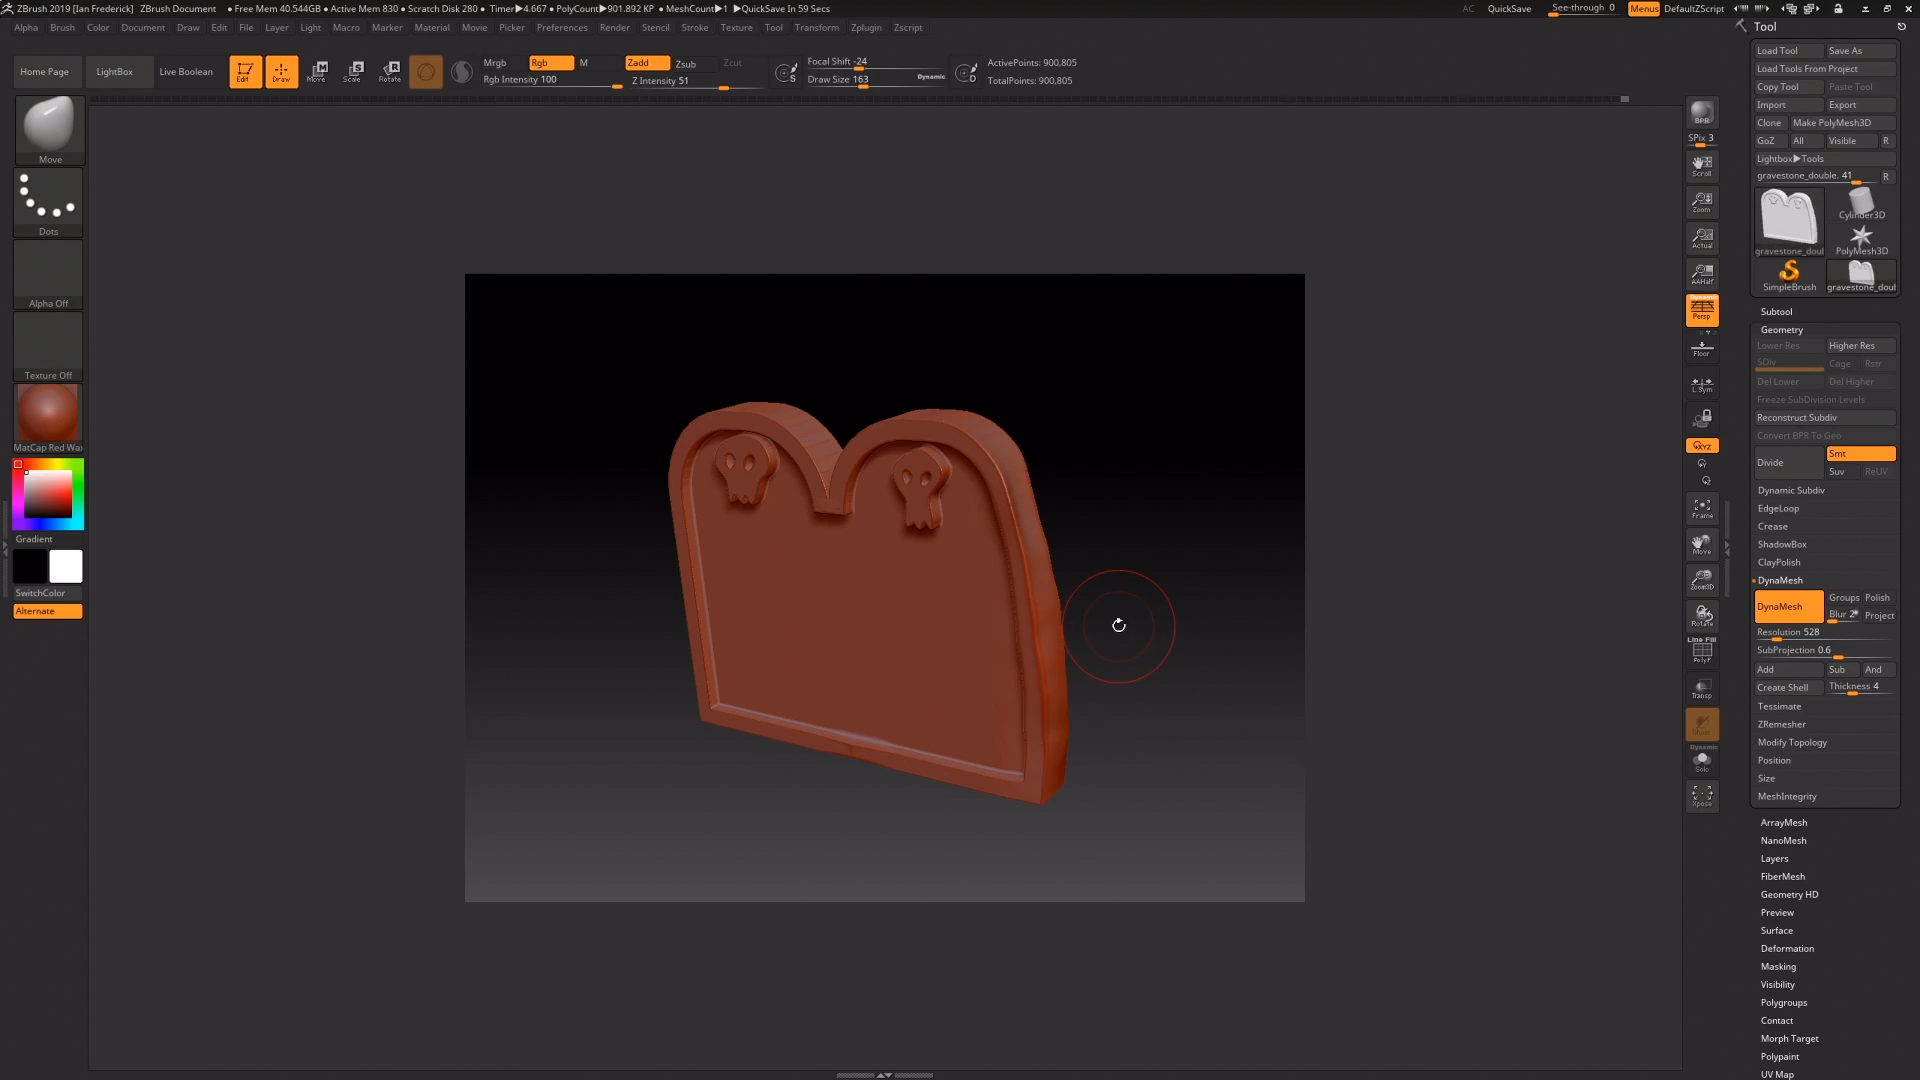
Task: Open the Stroke menu
Action: [694, 28]
